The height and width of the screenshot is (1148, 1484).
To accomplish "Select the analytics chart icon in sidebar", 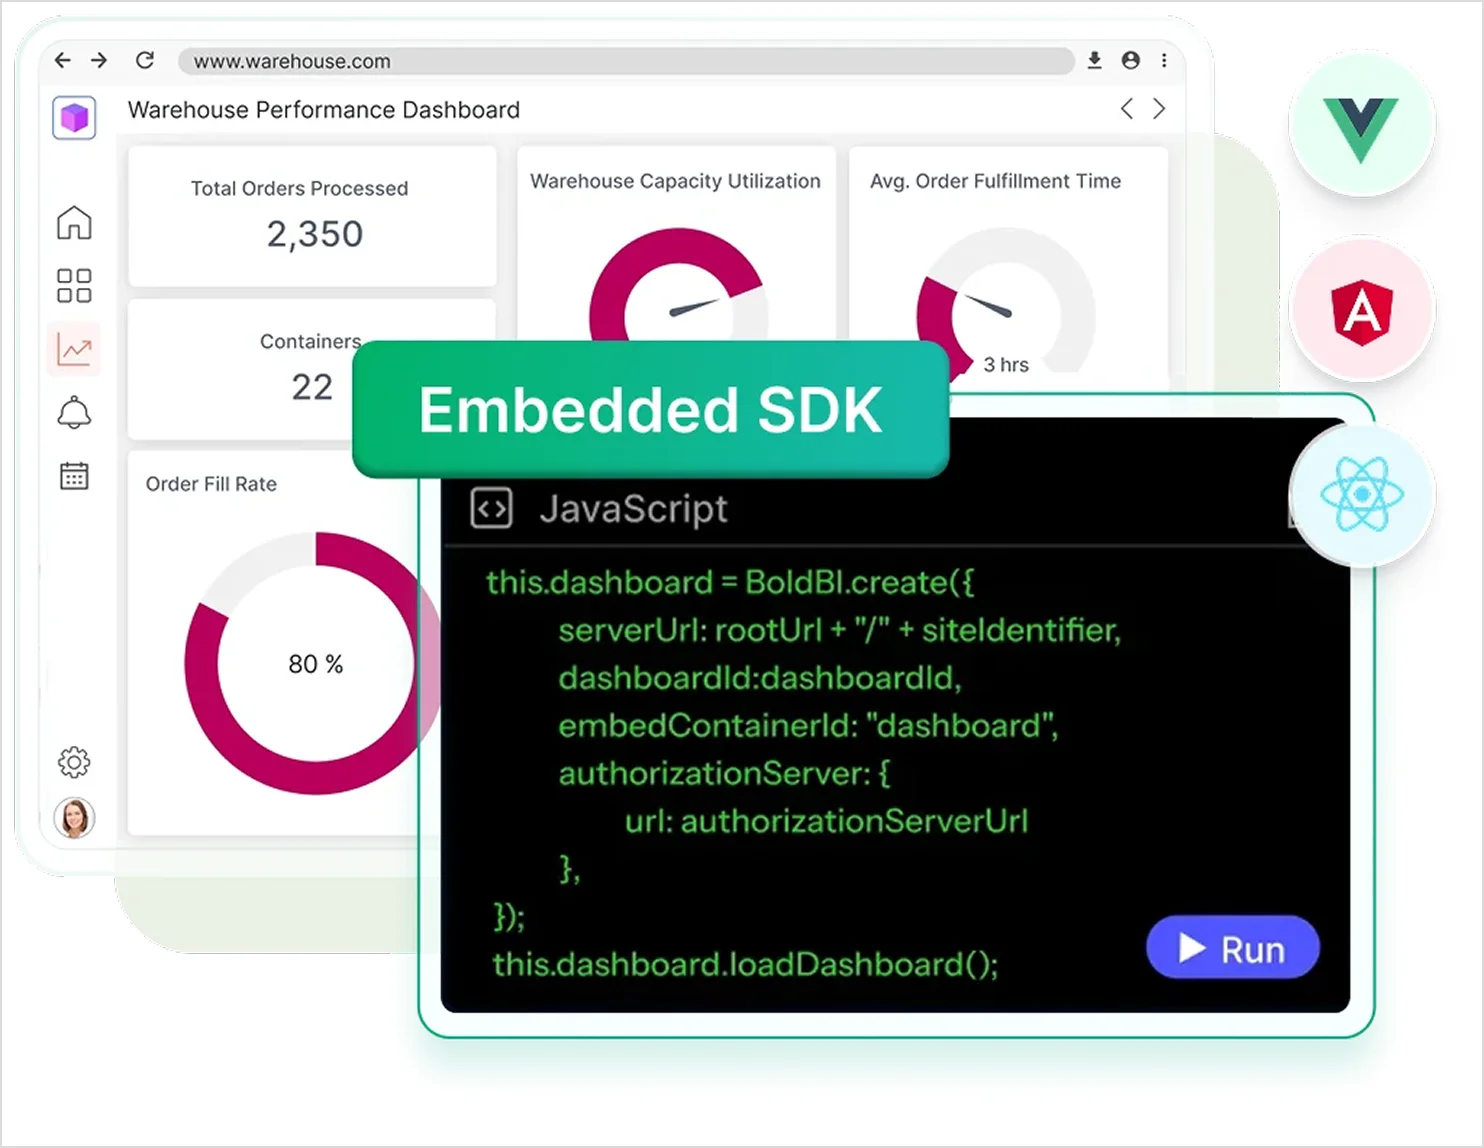I will [74, 349].
